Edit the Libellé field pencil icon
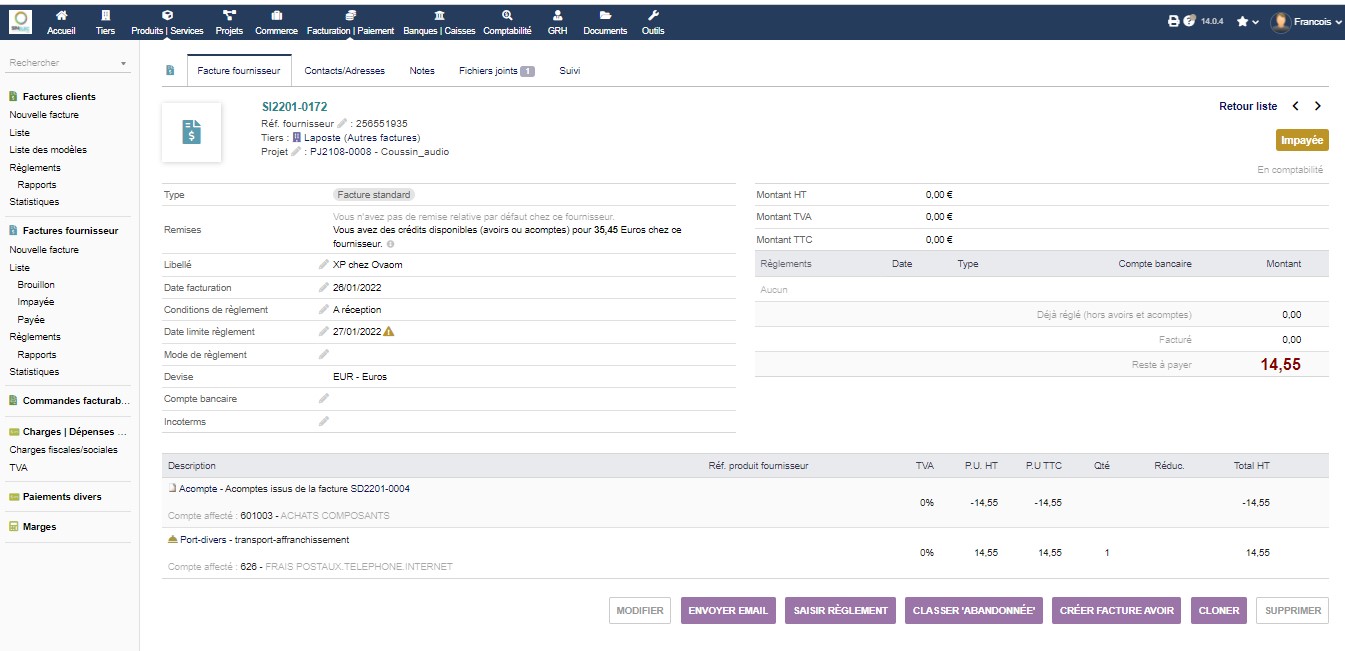This screenshot has height=651, width=1345. click(323, 265)
